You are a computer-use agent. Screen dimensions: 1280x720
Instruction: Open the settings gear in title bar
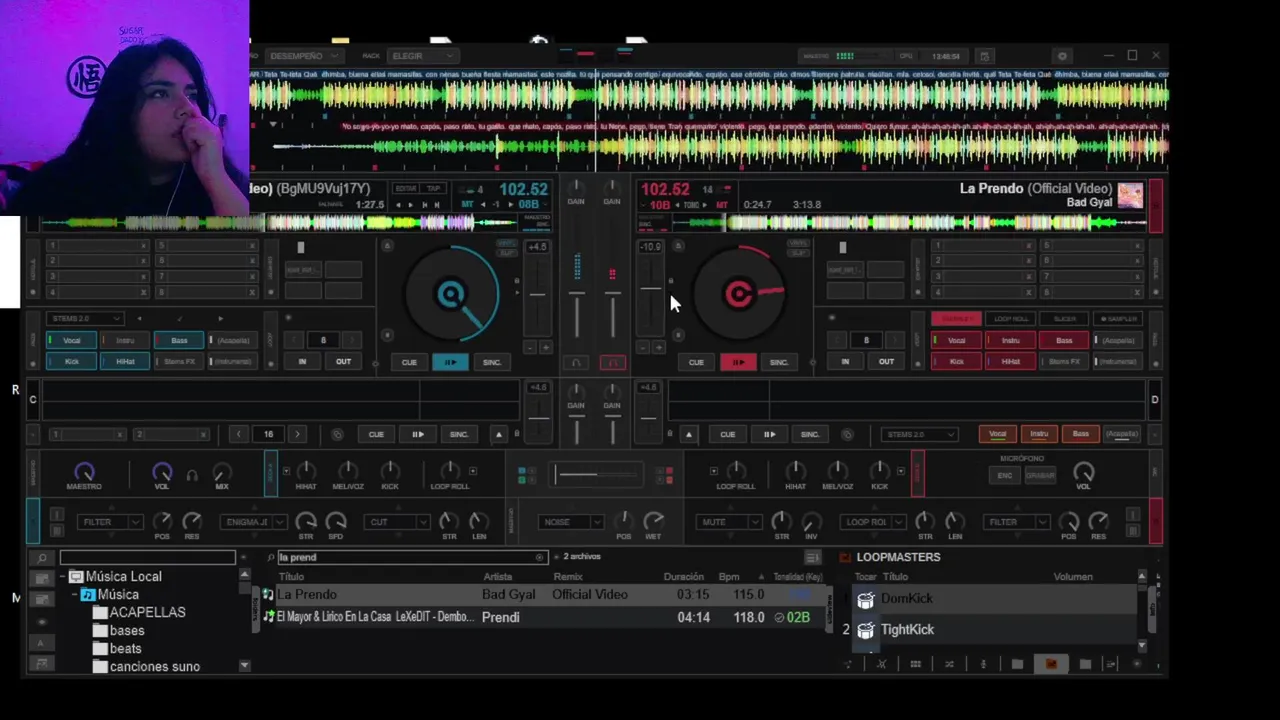click(1062, 56)
